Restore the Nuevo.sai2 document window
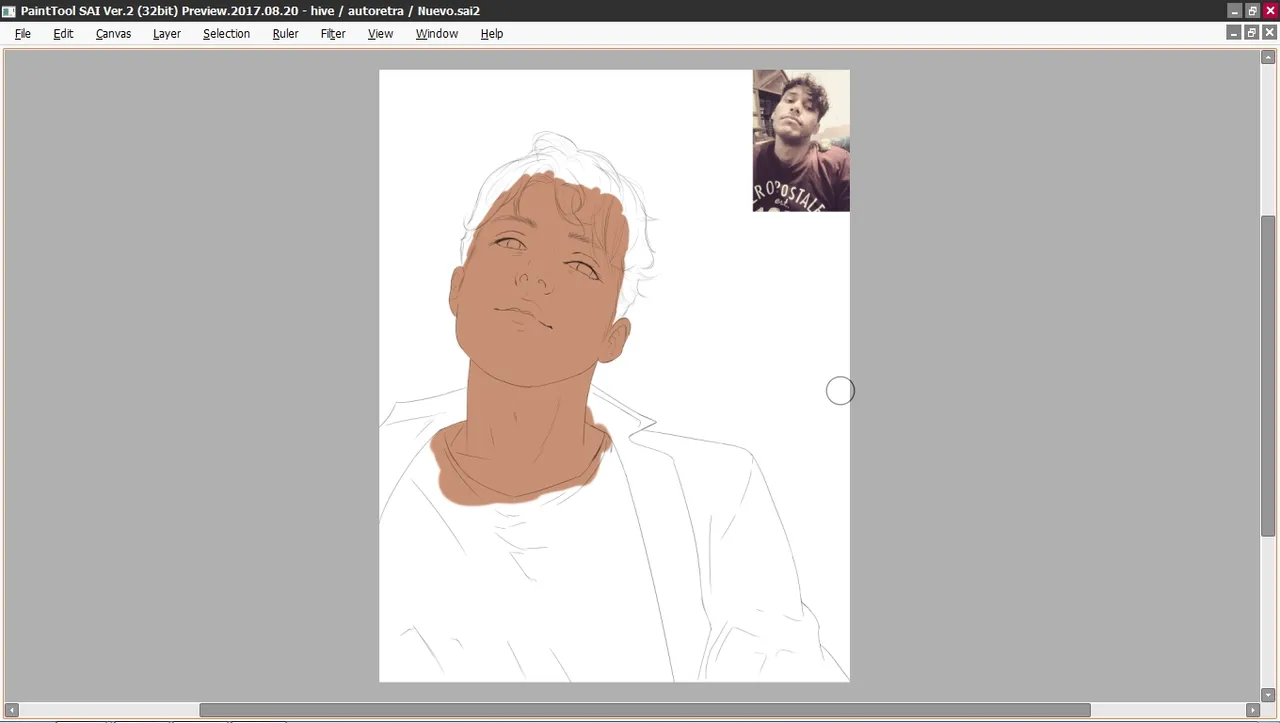This screenshot has width=1280, height=723. click(1251, 33)
